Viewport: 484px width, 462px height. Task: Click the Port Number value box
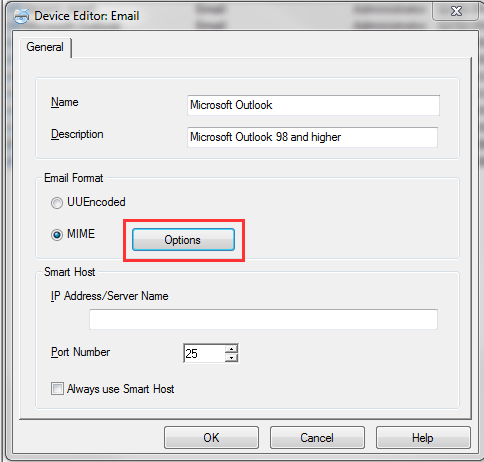pos(204,353)
